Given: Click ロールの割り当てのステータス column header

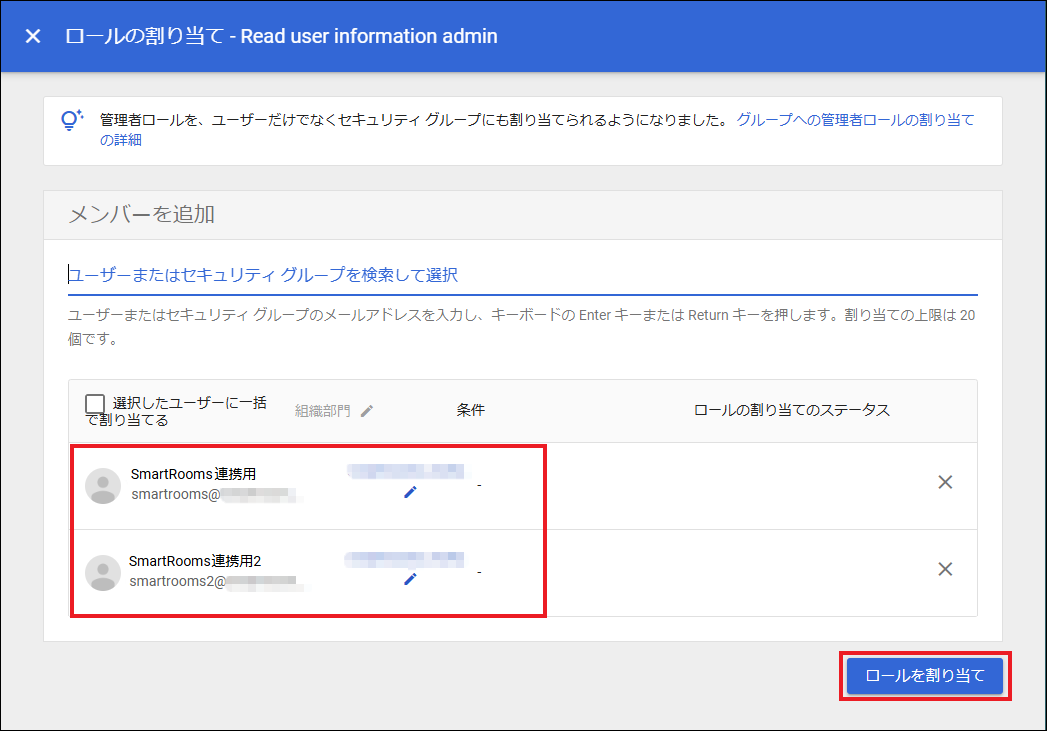Looking at the screenshot, I should (x=791, y=411).
